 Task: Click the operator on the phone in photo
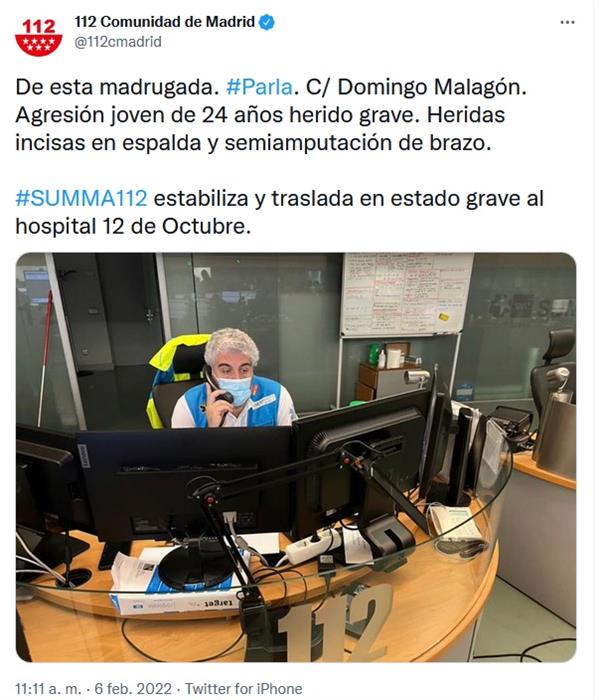232,379
